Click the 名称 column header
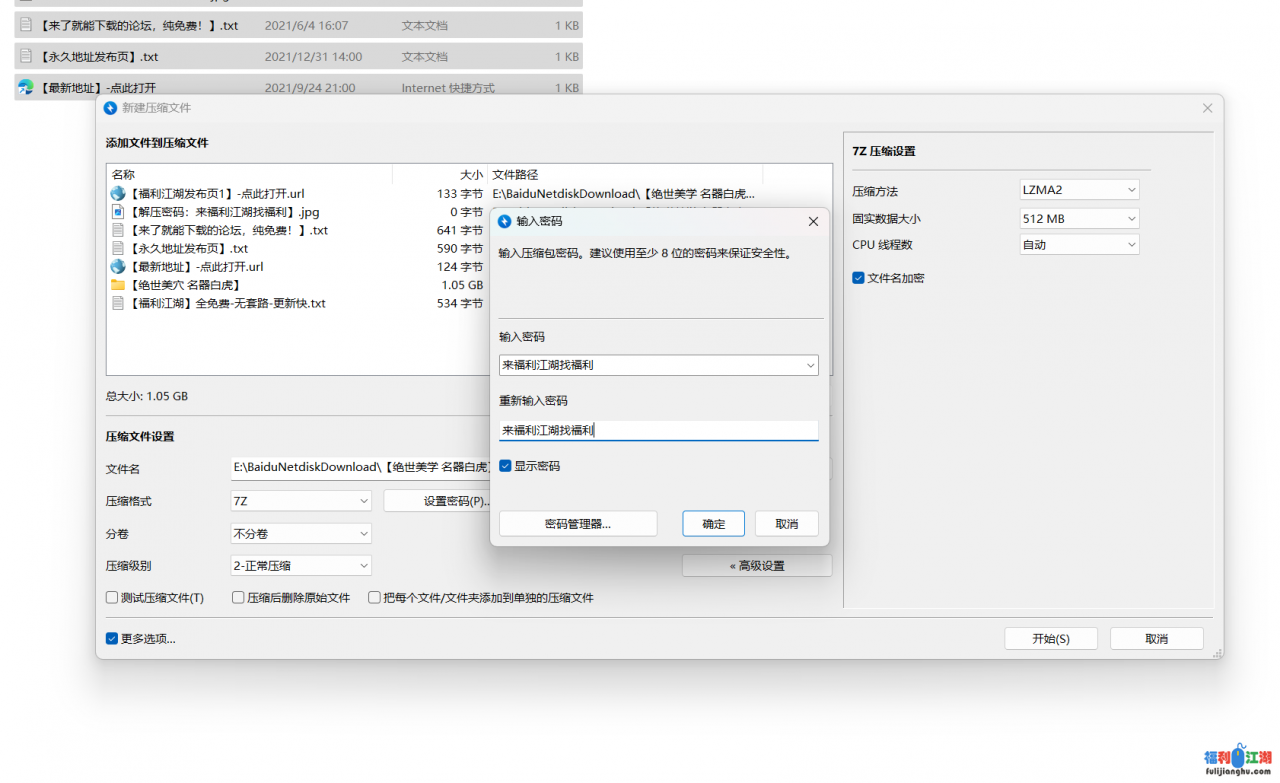1280x783 pixels. pos(124,174)
